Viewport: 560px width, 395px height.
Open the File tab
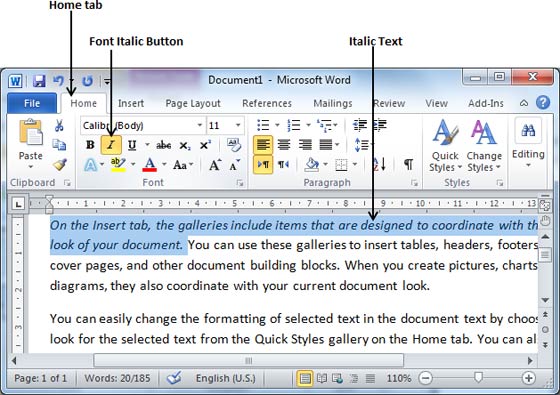click(32, 103)
